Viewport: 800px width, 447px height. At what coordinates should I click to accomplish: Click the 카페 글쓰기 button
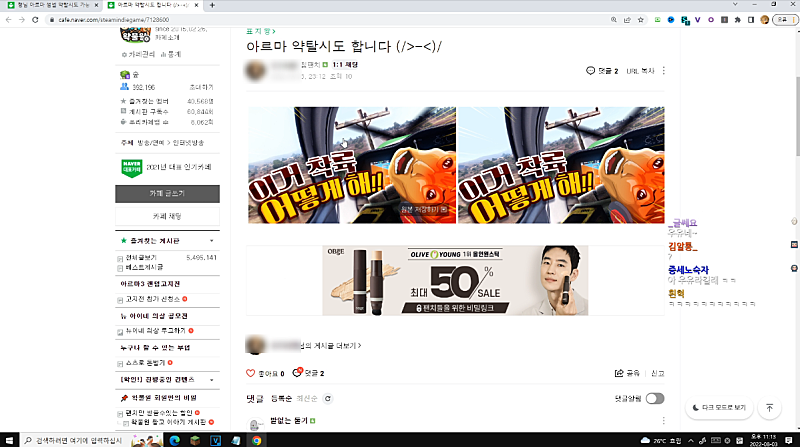[167, 191]
